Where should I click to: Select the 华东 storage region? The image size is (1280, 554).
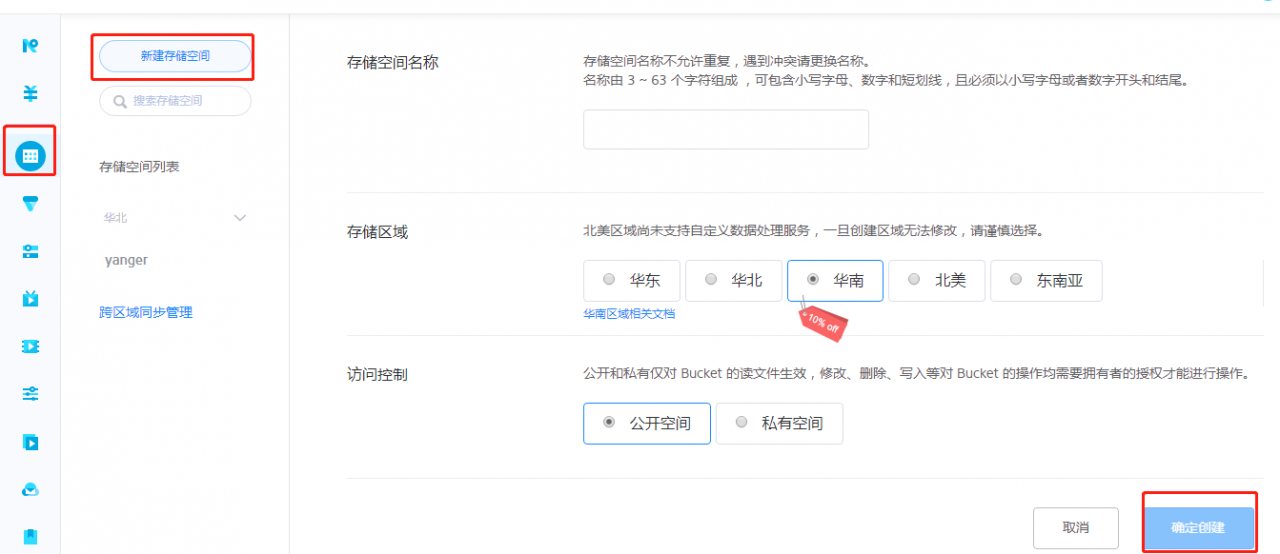(x=632, y=281)
